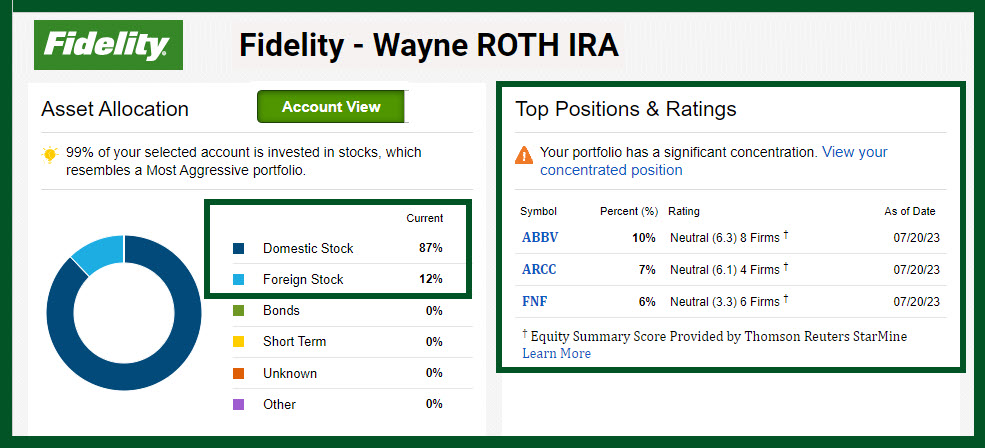Open the ABBV stock symbol link
The image size is (985, 448).
point(540,238)
